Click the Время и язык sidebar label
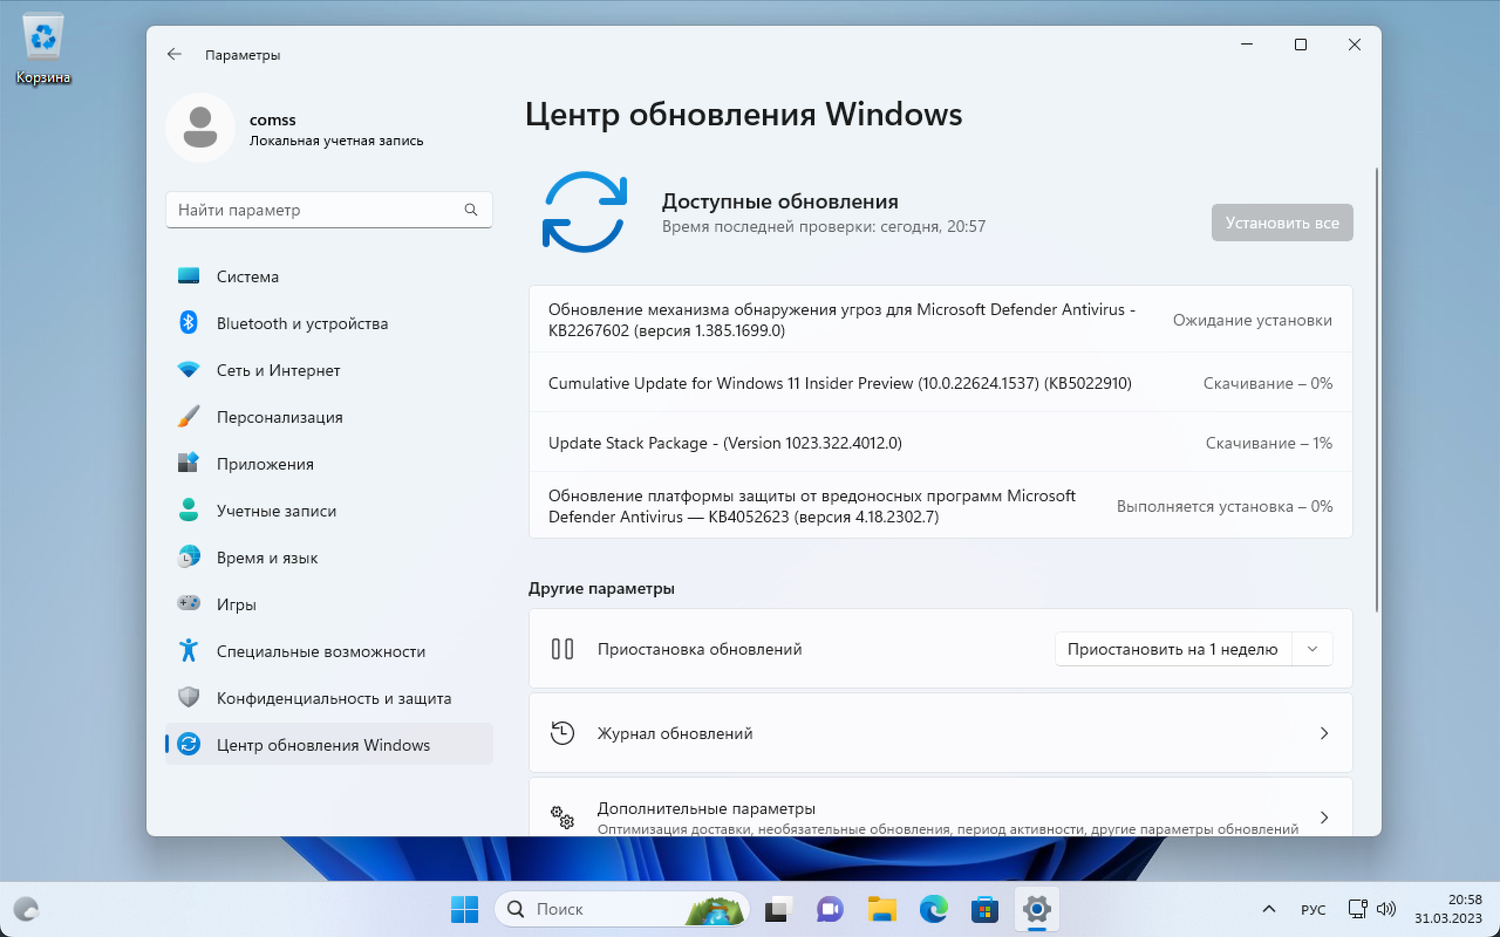 click(267, 558)
